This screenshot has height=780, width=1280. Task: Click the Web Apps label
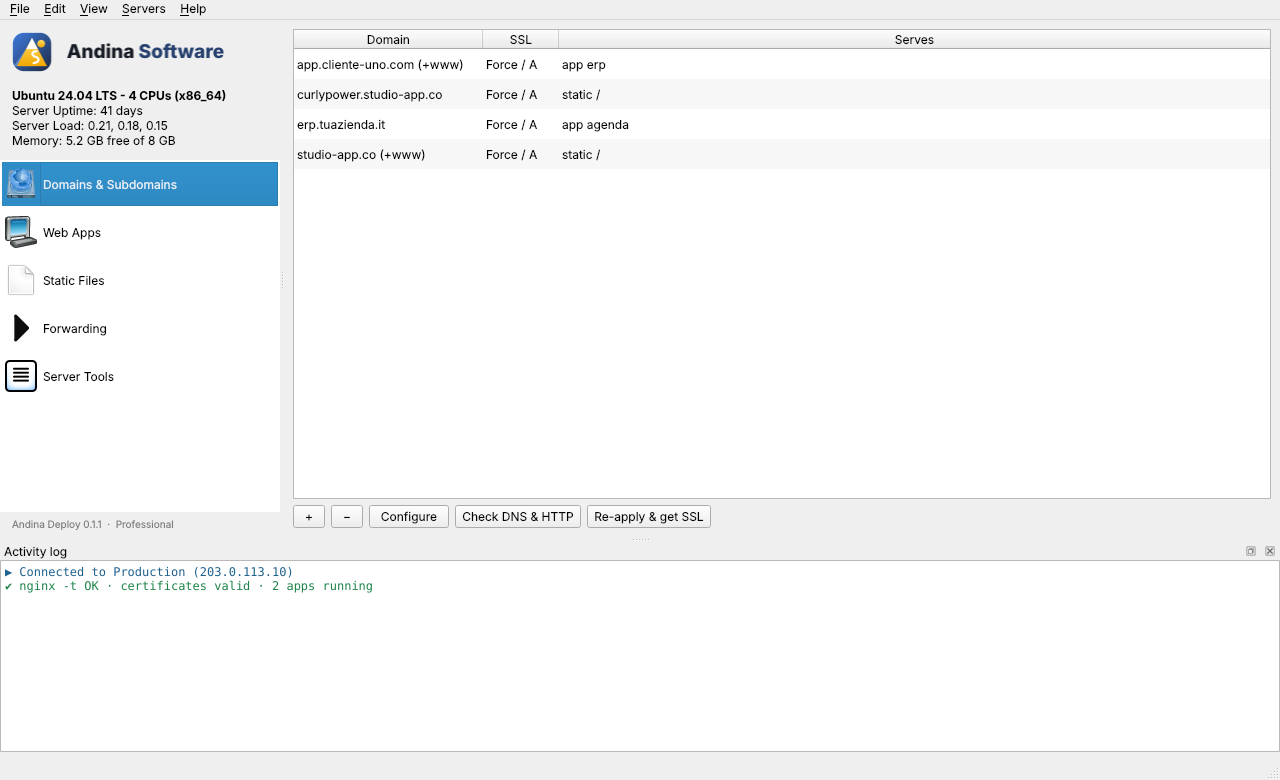tap(72, 232)
